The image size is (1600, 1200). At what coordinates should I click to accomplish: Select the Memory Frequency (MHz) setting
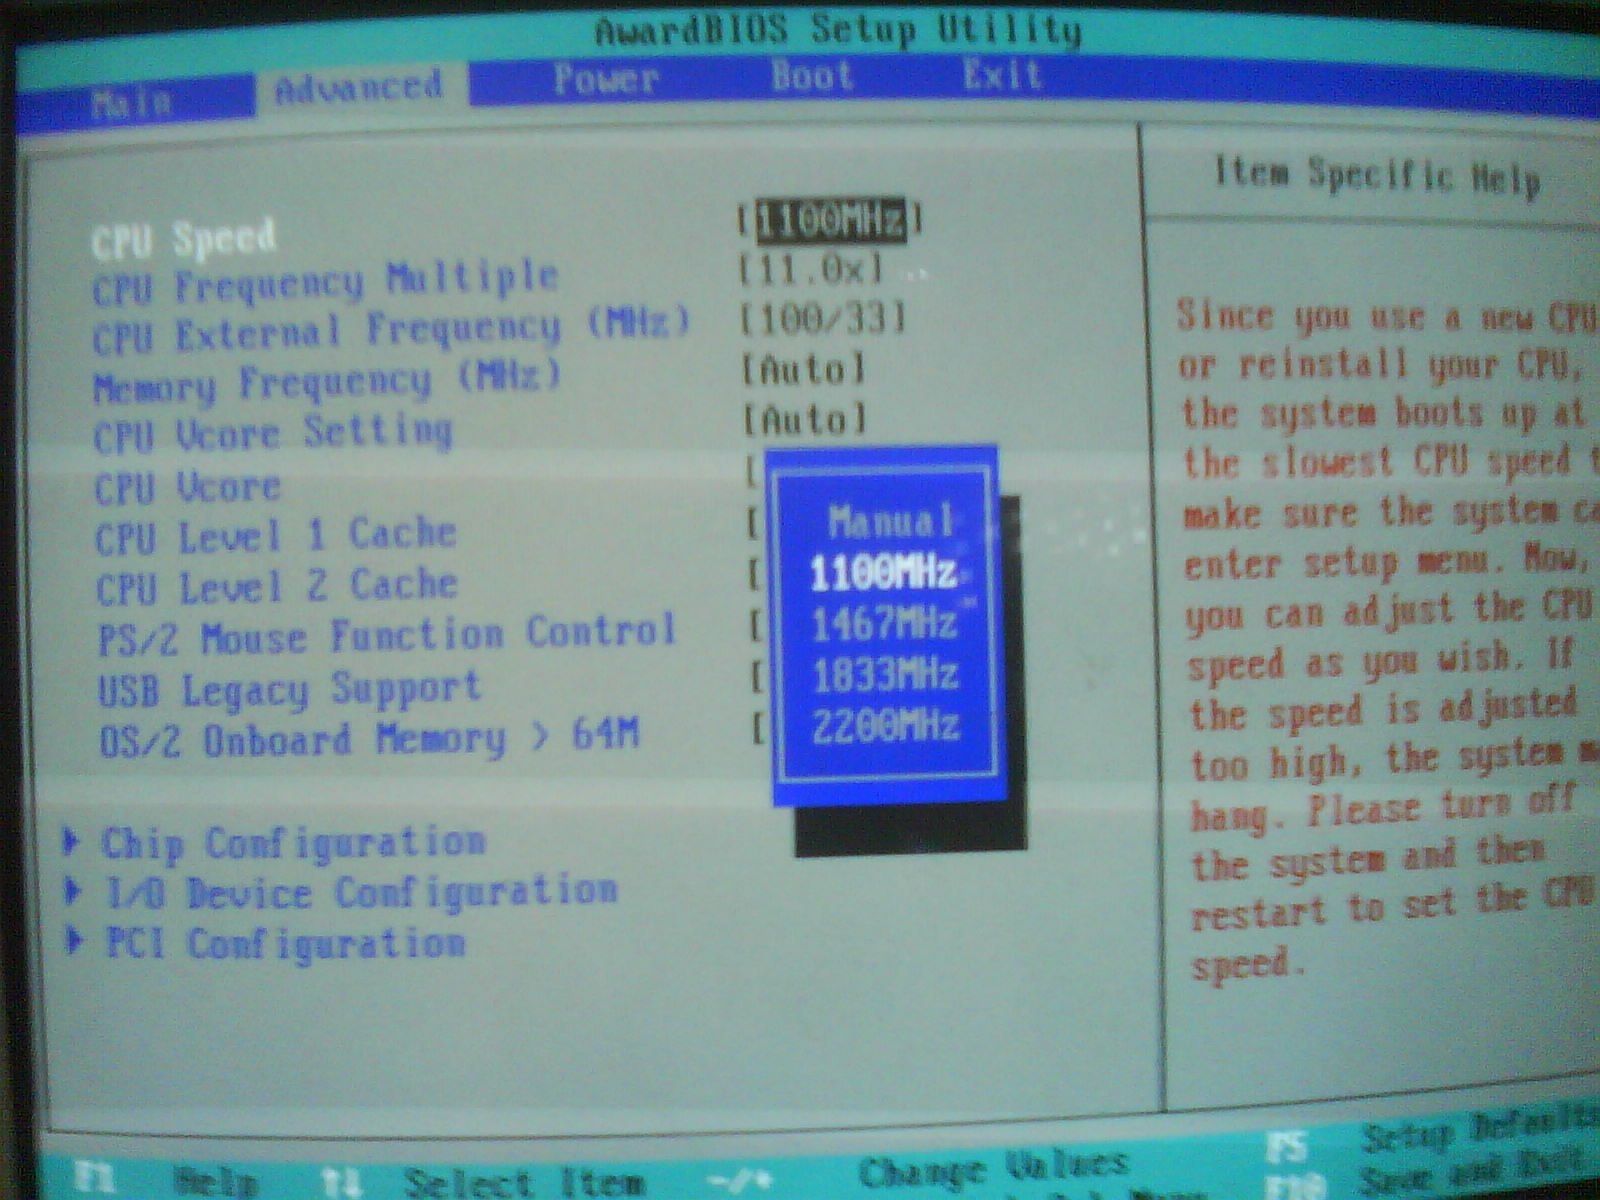click(x=327, y=383)
